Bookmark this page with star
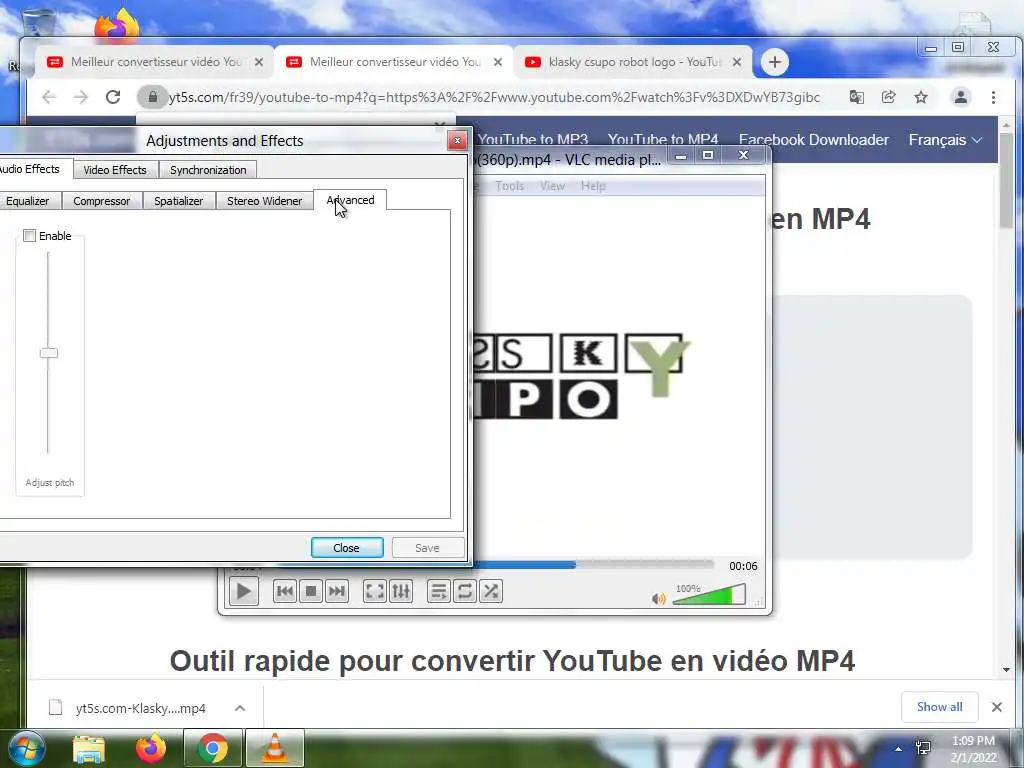This screenshot has height=768, width=1024. 921,97
